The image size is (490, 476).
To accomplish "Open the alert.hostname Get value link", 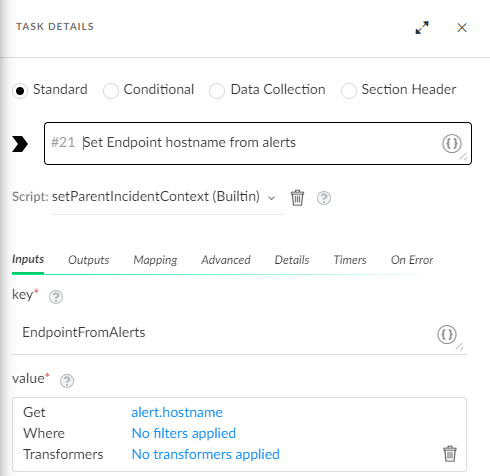I will 177,412.
